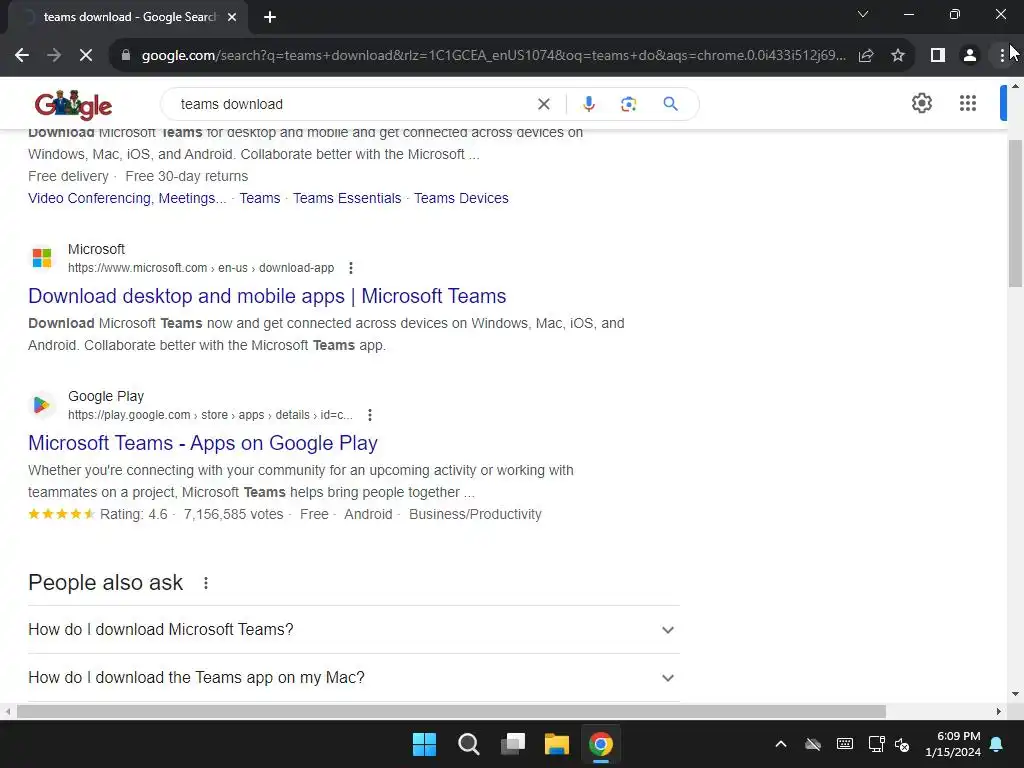Clear the search box text
The width and height of the screenshot is (1024, 768).
(x=543, y=104)
